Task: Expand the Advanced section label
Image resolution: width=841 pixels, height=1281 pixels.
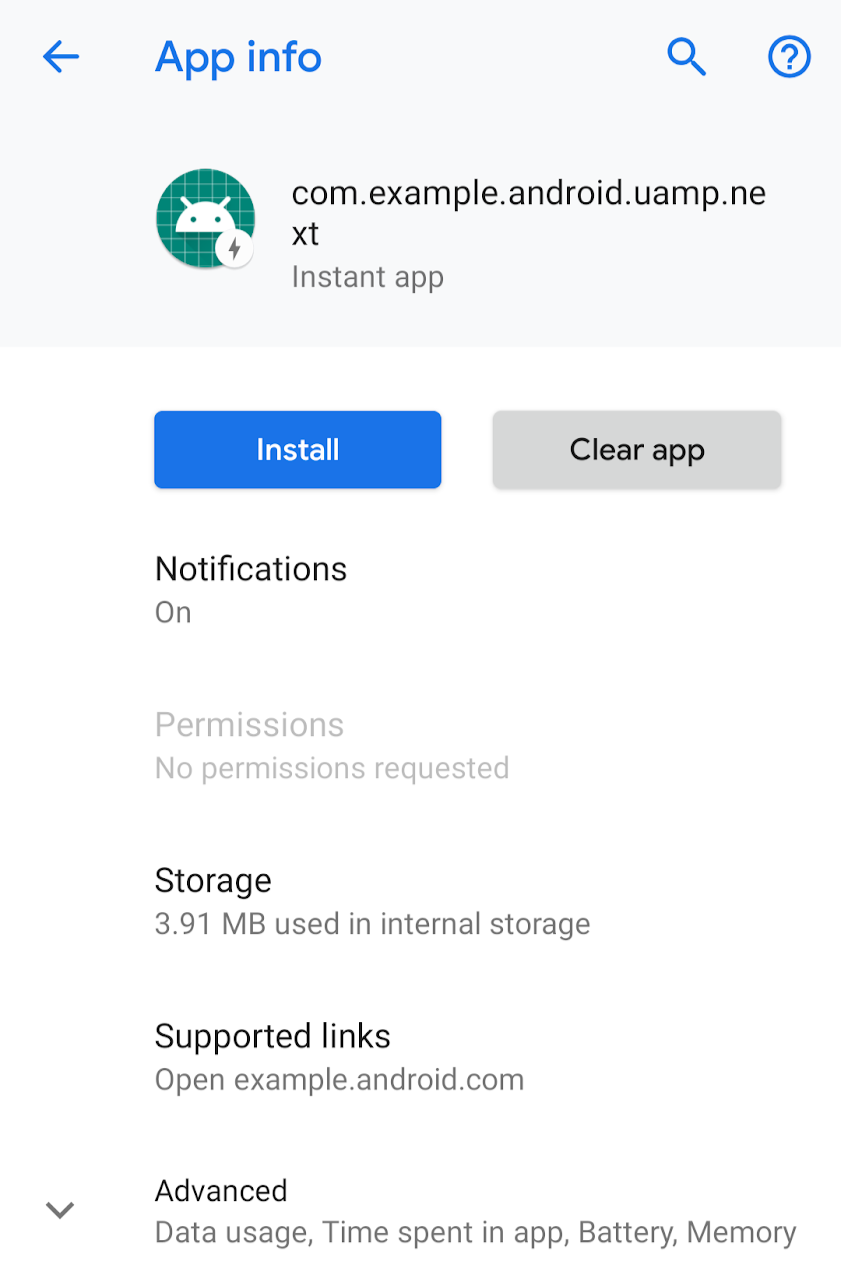Action: (221, 1191)
